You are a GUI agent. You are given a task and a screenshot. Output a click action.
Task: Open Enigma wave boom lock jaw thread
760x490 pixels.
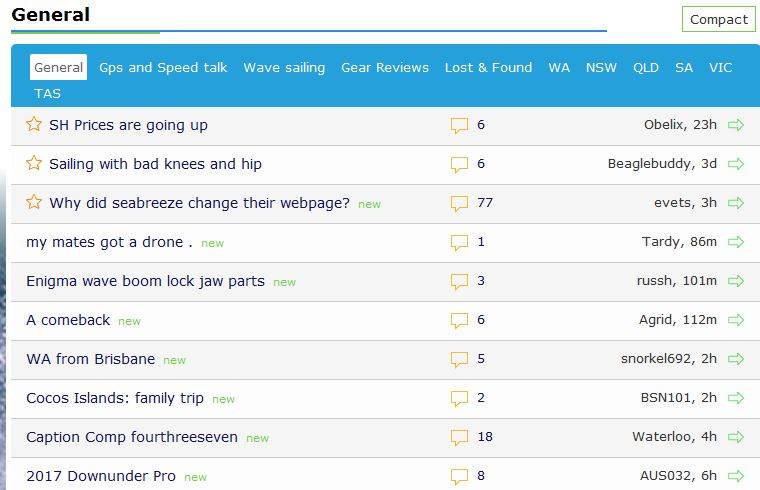click(145, 281)
